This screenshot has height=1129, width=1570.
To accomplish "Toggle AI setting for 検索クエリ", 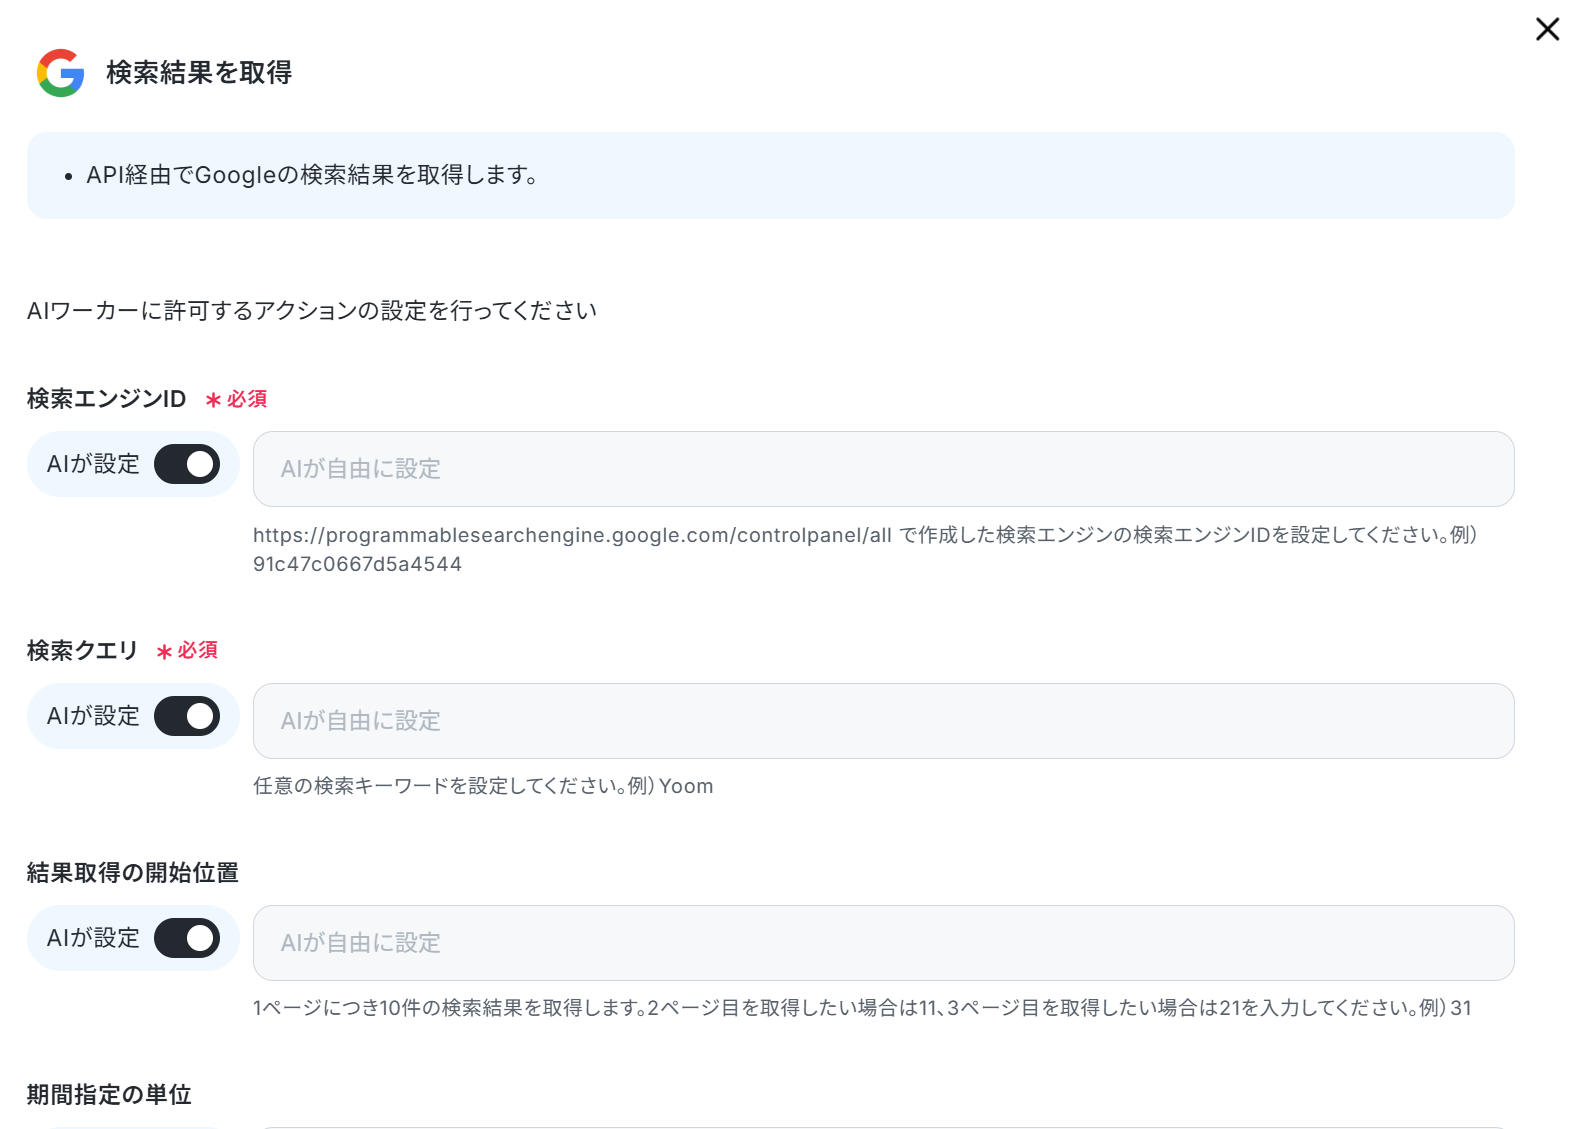I will (x=187, y=716).
